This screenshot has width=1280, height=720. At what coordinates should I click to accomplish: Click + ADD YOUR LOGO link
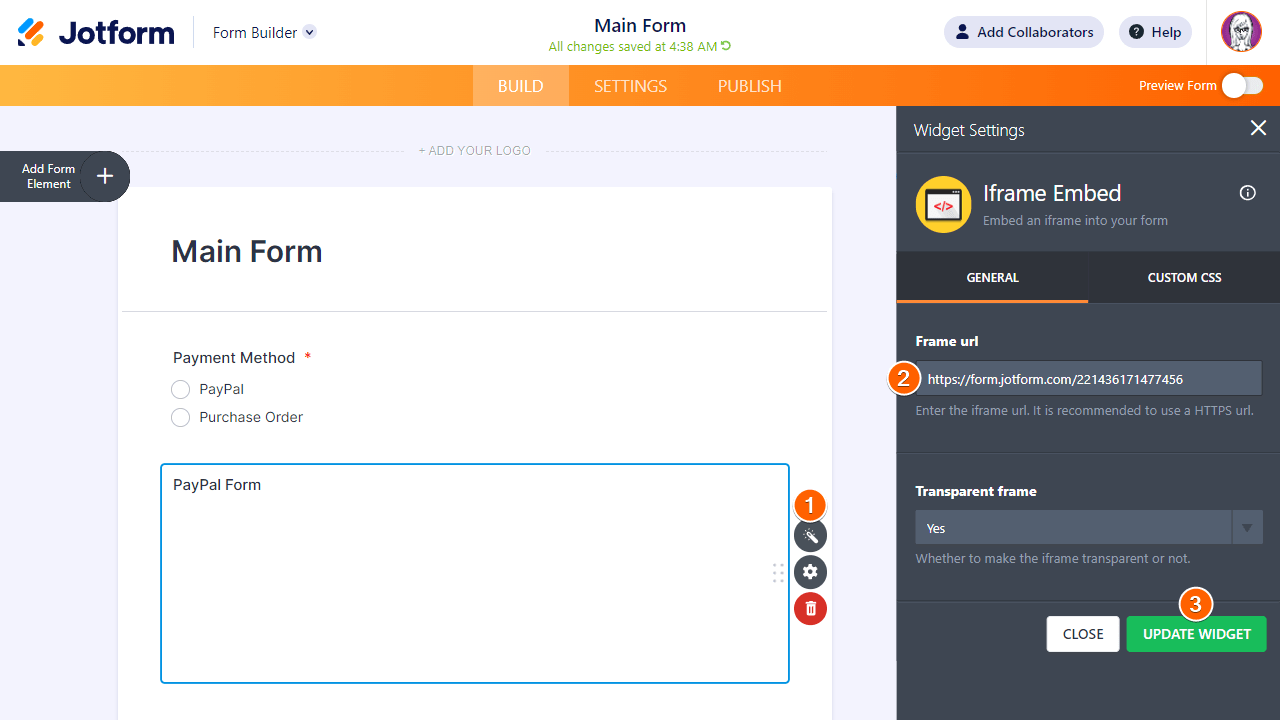(475, 151)
